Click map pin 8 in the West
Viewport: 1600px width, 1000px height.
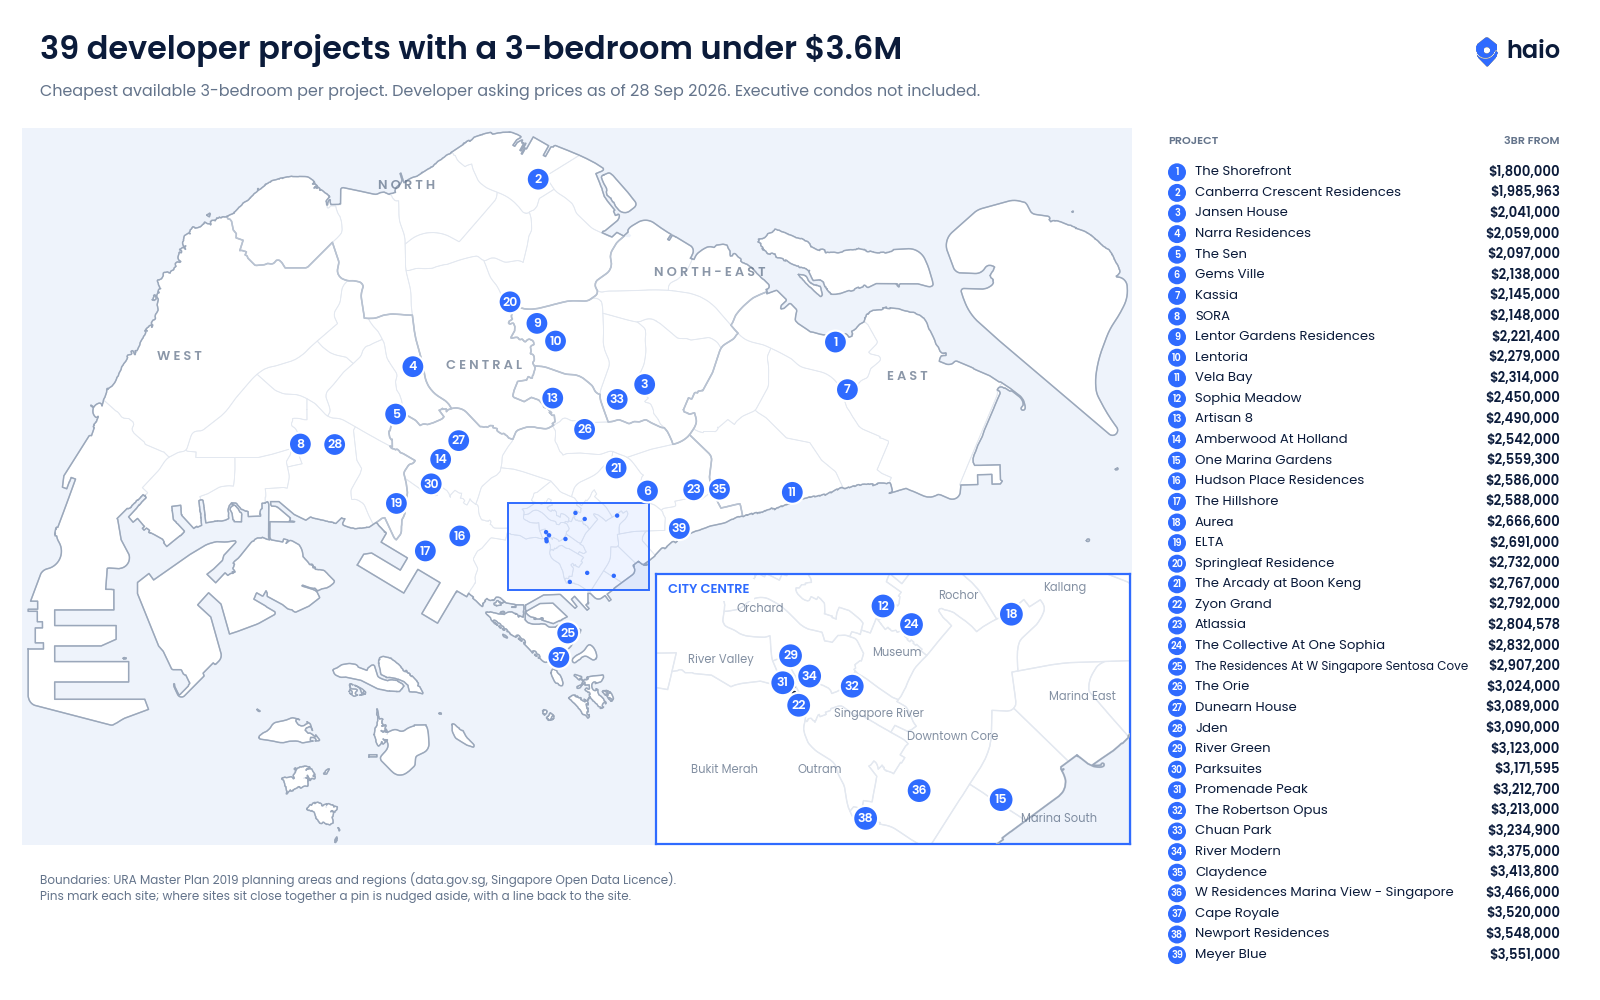click(300, 444)
